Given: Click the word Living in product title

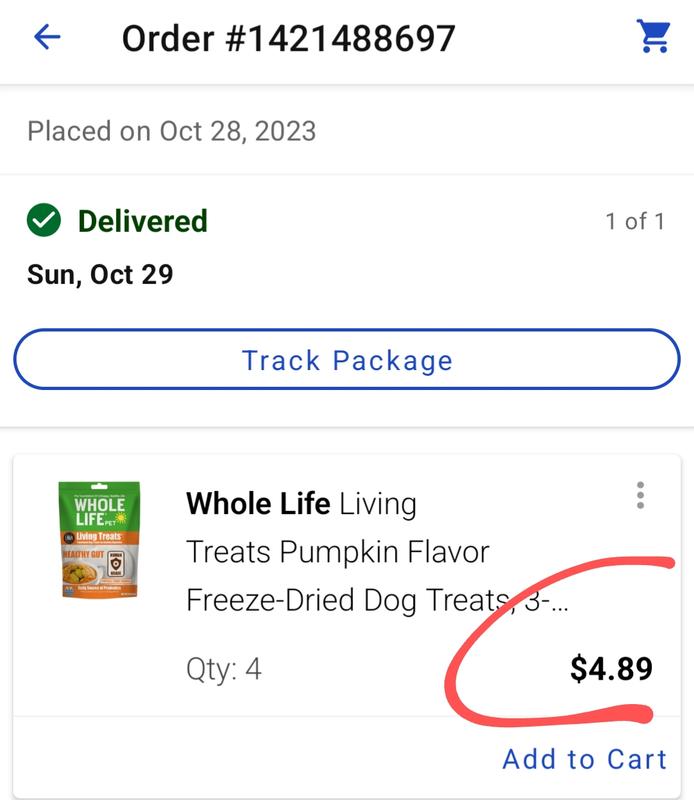Looking at the screenshot, I should click(x=378, y=505).
